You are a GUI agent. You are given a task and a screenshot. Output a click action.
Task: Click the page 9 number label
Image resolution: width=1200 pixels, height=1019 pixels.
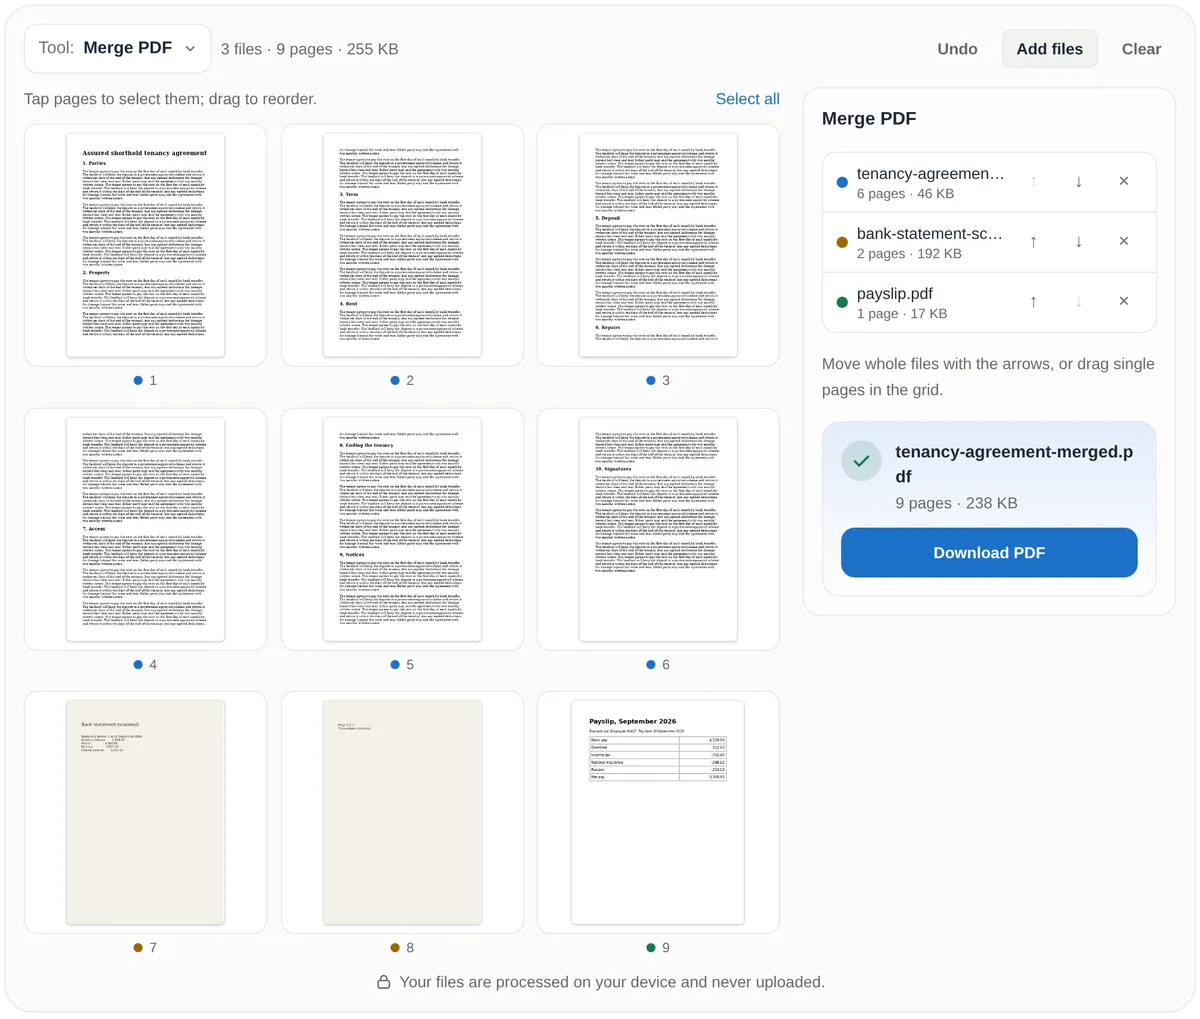[x=666, y=948]
